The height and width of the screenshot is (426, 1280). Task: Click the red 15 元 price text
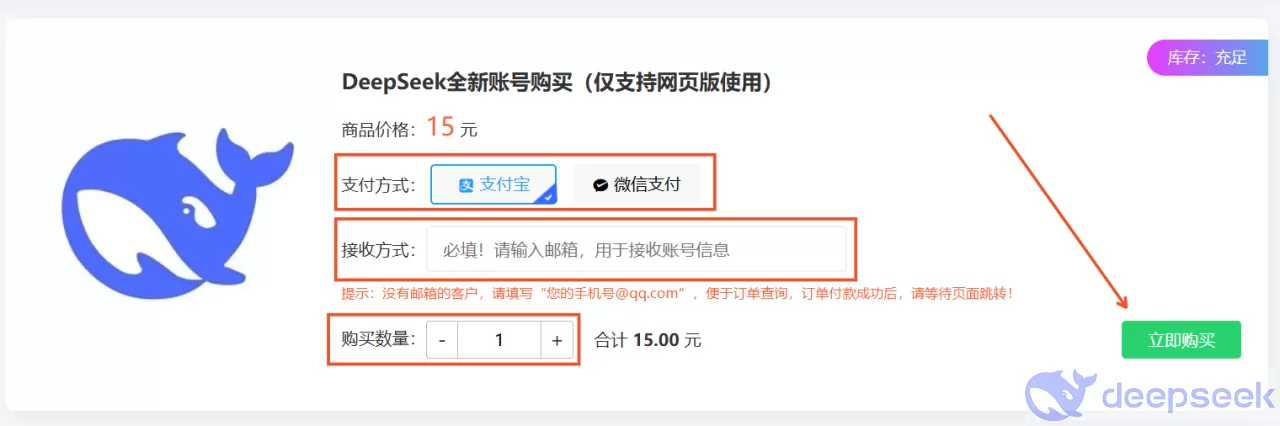coord(452,128)
